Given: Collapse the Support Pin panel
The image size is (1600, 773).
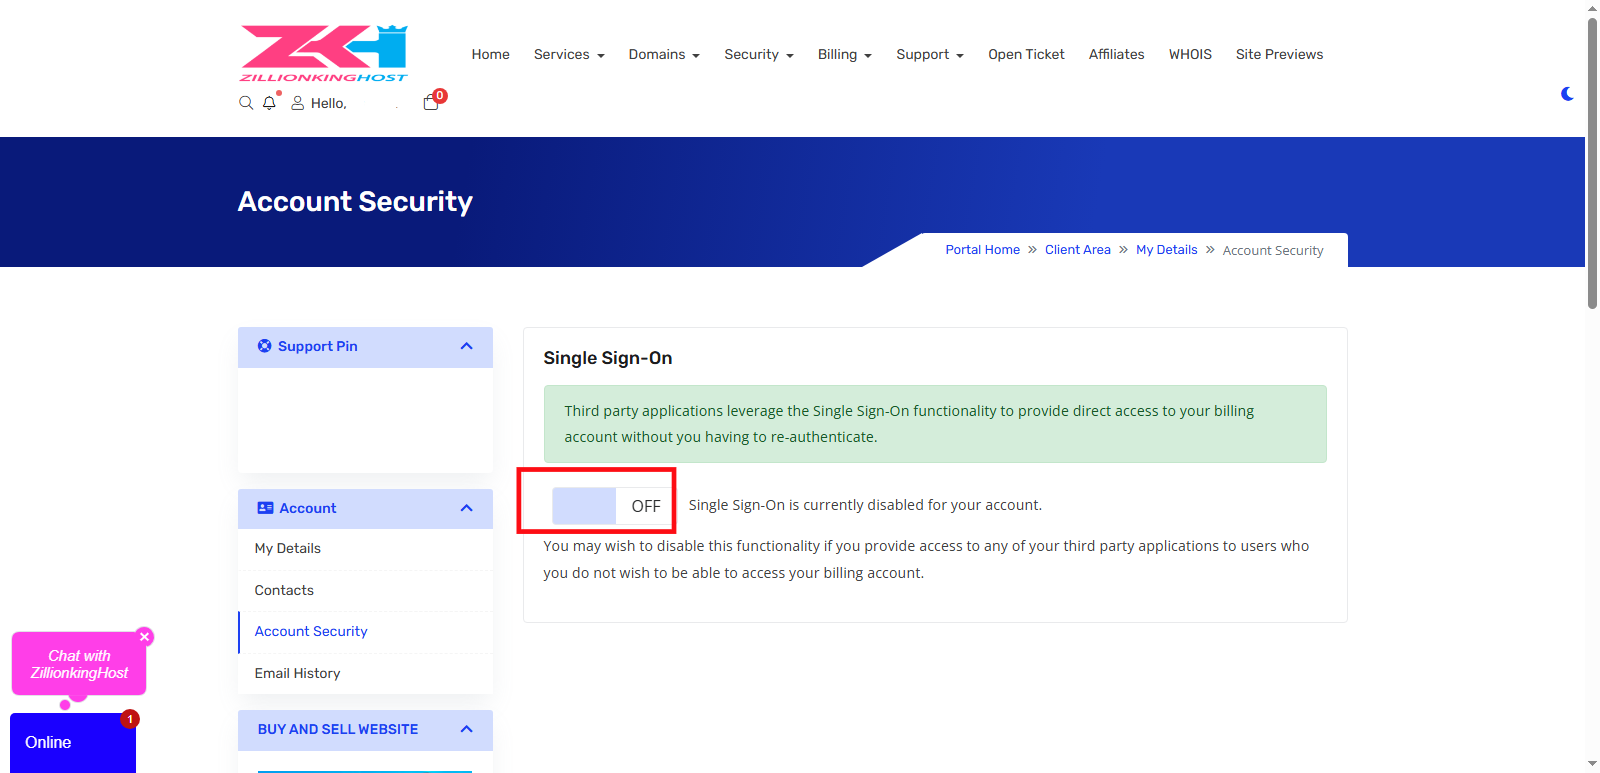Looking at the screenshot, I should (466, 347).
